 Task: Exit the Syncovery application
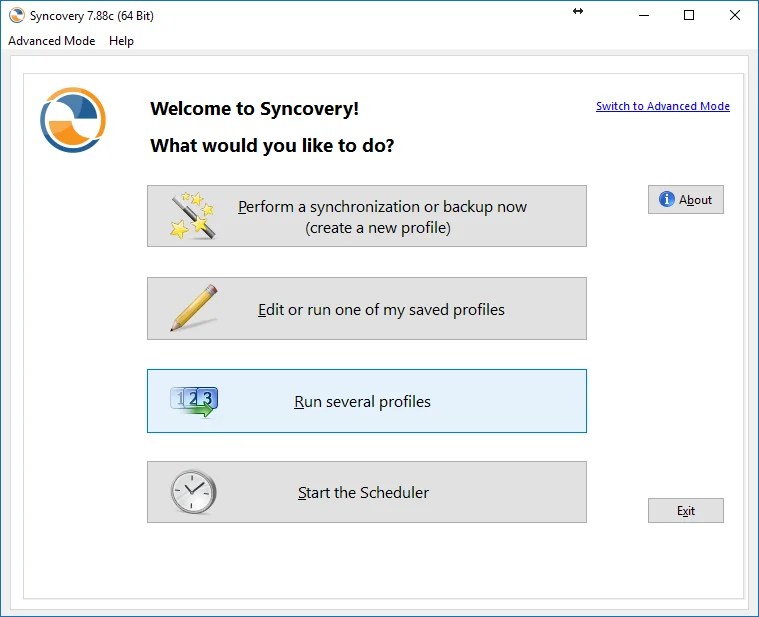[685, 511]
